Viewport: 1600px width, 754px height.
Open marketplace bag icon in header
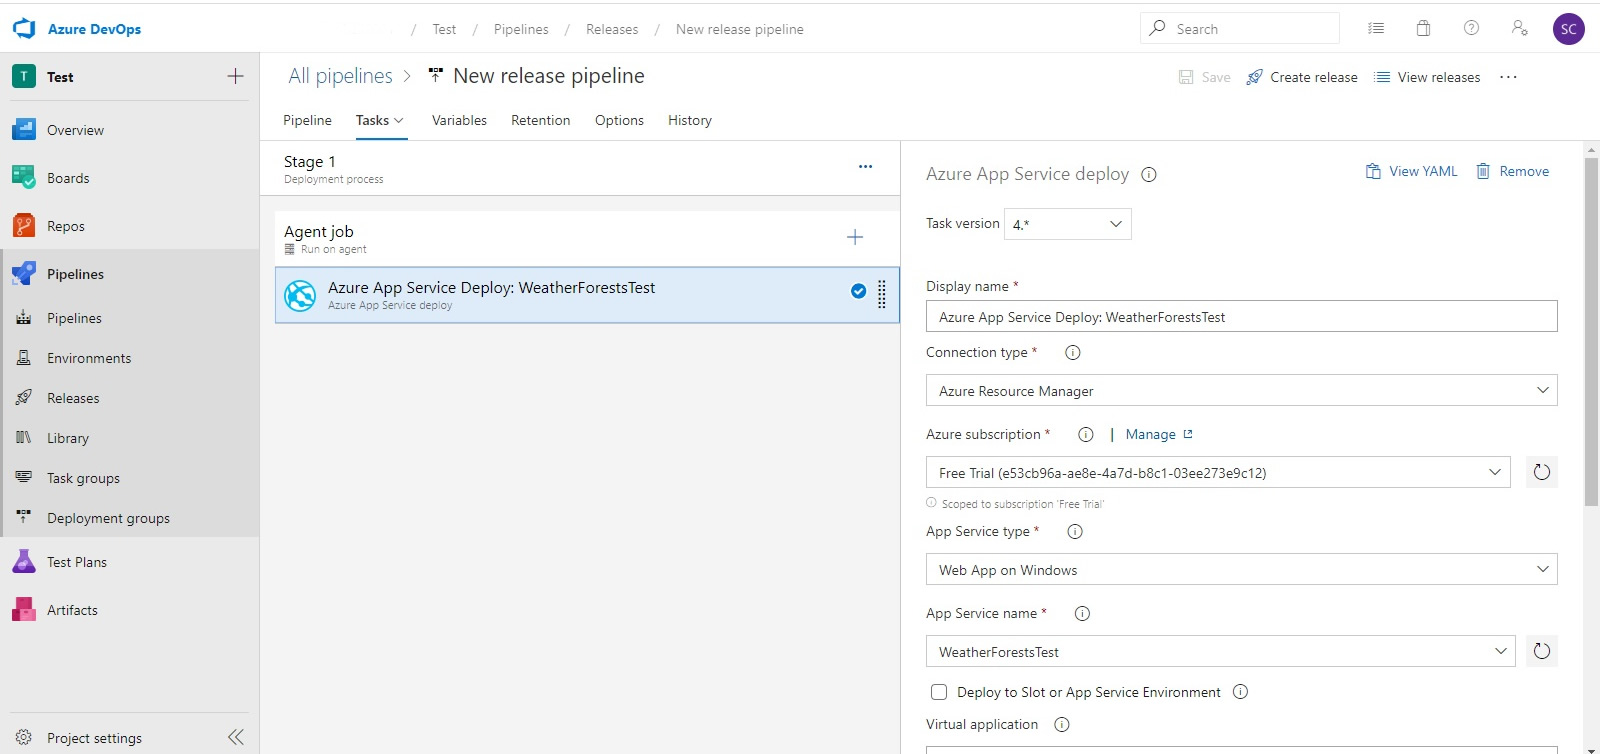click(1423, 28)
